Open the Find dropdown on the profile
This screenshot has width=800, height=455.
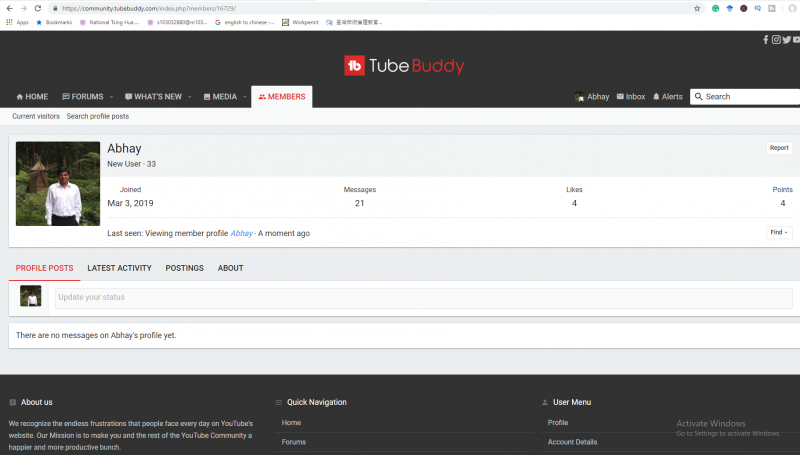[x=779, y=232]
